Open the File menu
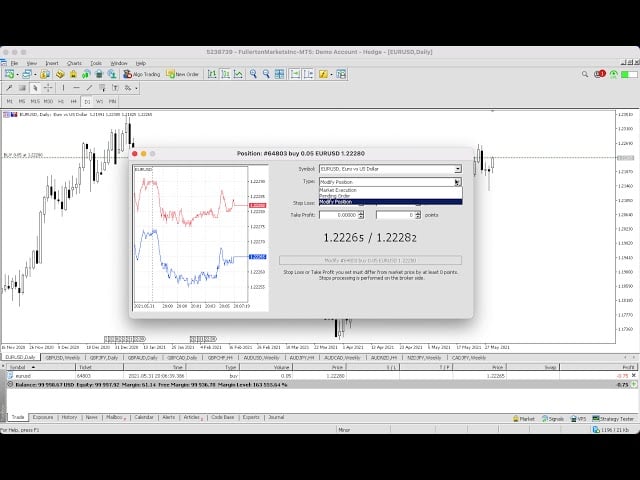This screenshot has height=480, width=640. point(14,63)
